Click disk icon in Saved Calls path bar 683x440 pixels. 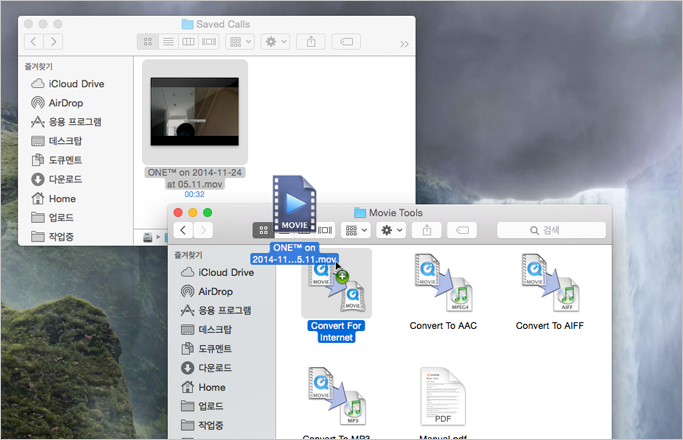[148, 237]
